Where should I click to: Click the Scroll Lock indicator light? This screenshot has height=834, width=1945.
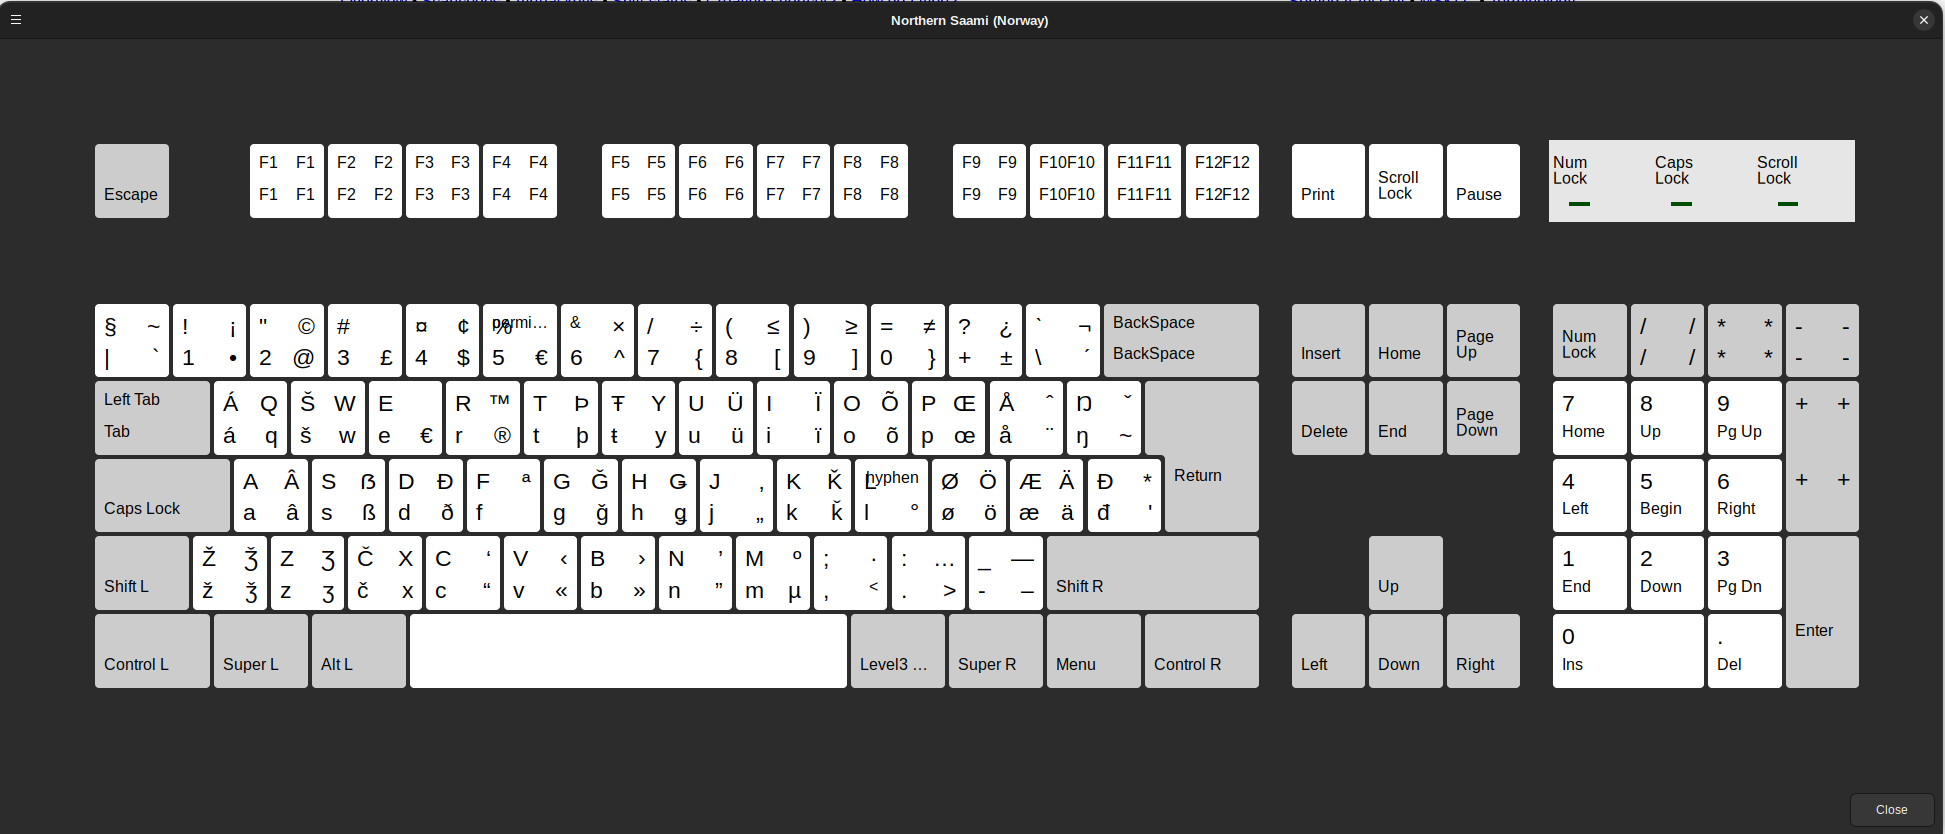(1788, 204)
